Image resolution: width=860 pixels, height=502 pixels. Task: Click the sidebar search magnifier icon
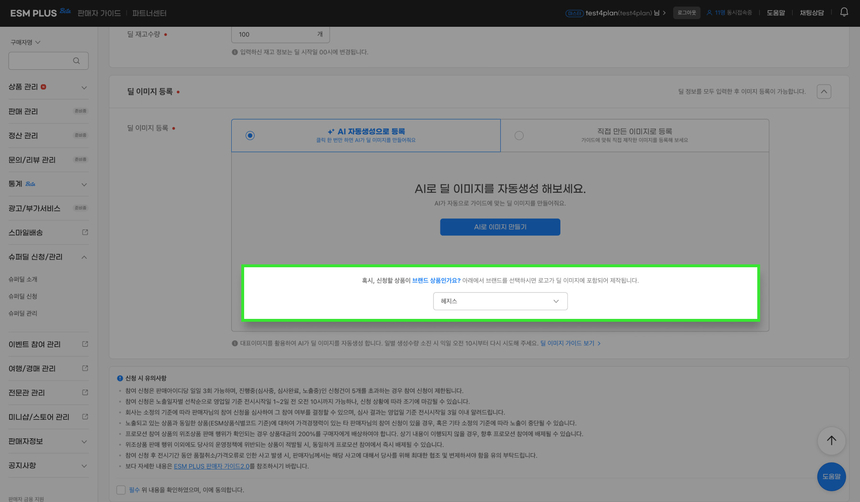coord(76,61)
